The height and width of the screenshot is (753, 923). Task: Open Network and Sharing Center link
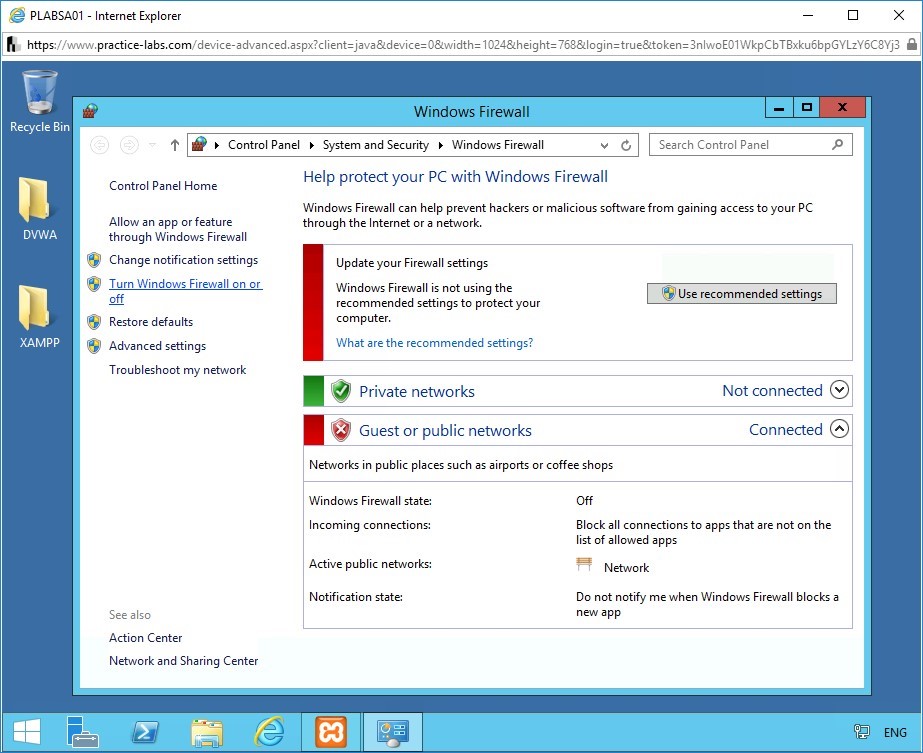pyautogui.click(x=183, y=661)
